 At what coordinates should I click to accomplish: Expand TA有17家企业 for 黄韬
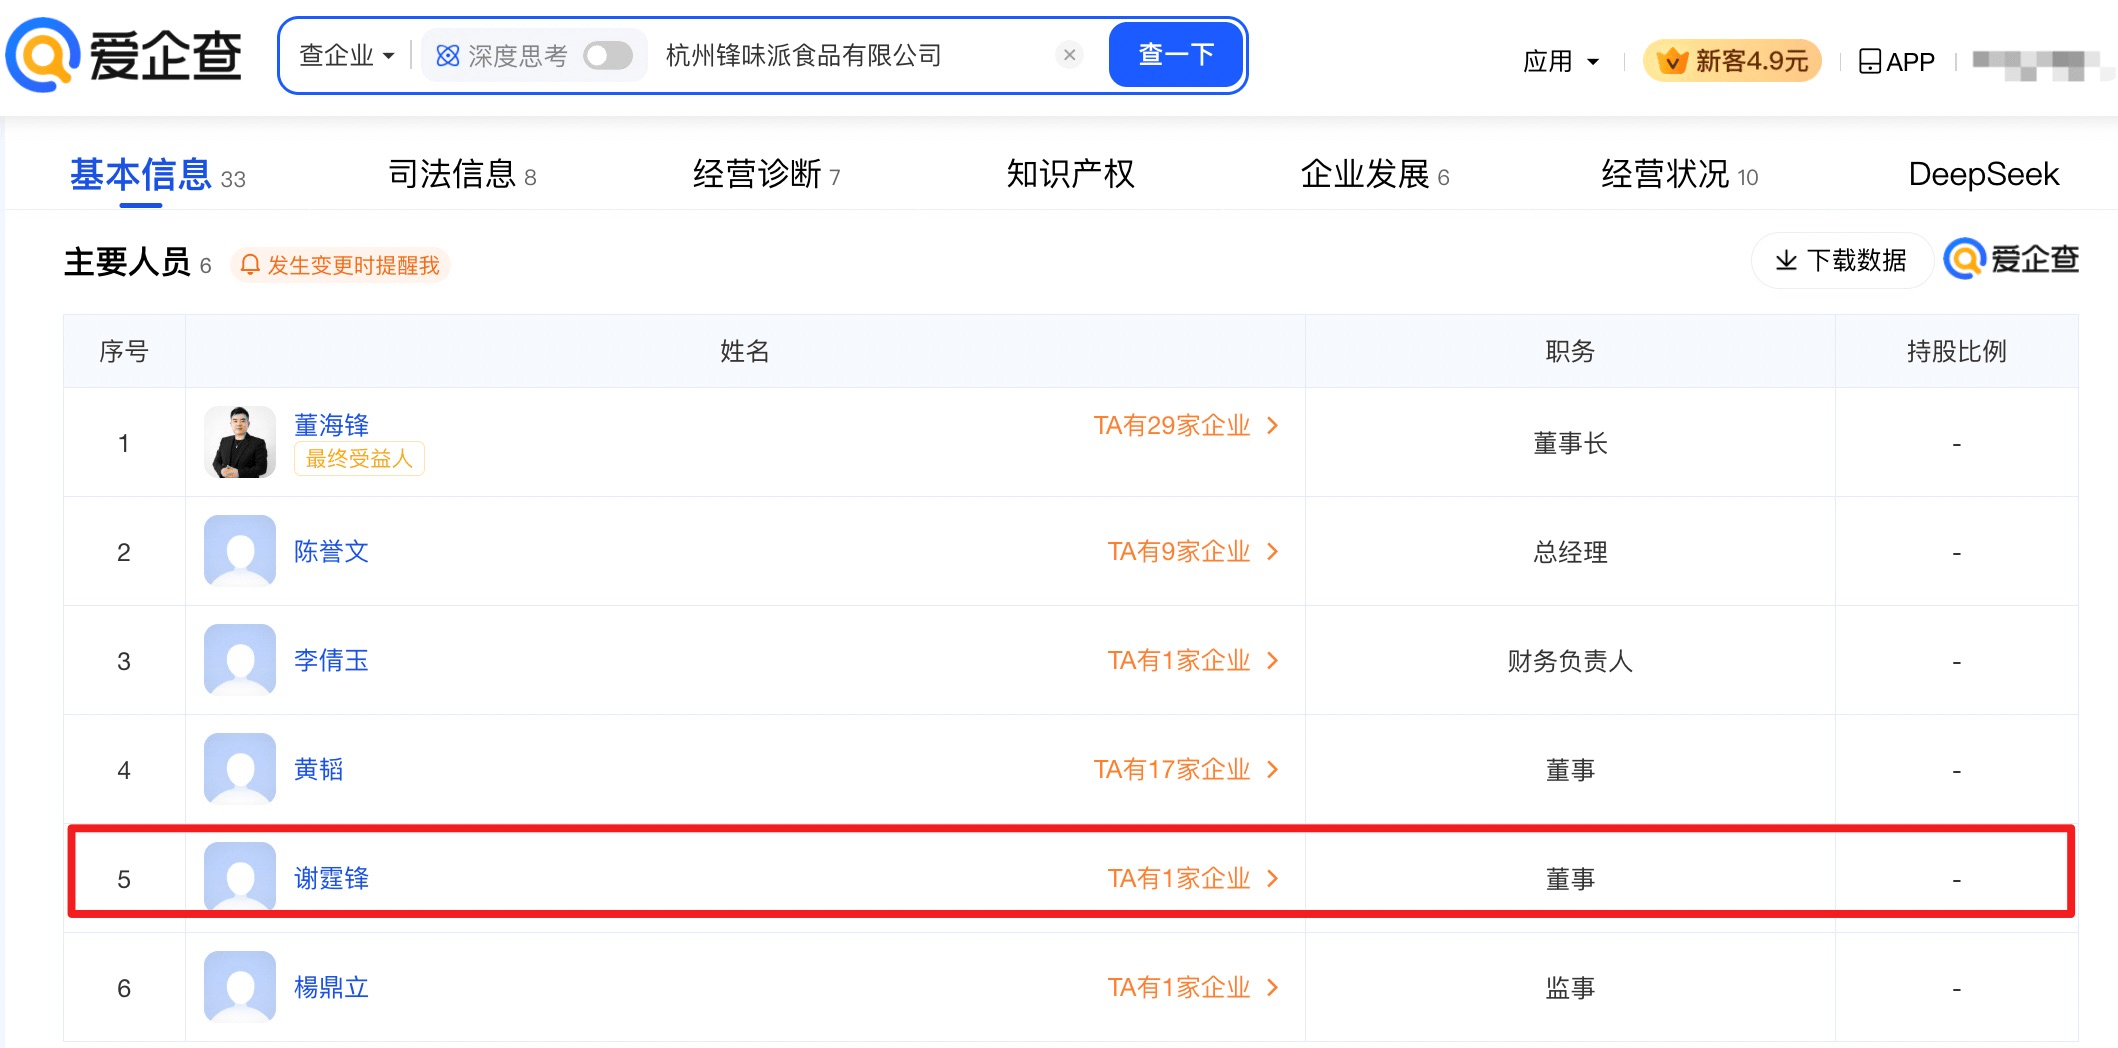pyautogui.click(x=1186, y=769)
